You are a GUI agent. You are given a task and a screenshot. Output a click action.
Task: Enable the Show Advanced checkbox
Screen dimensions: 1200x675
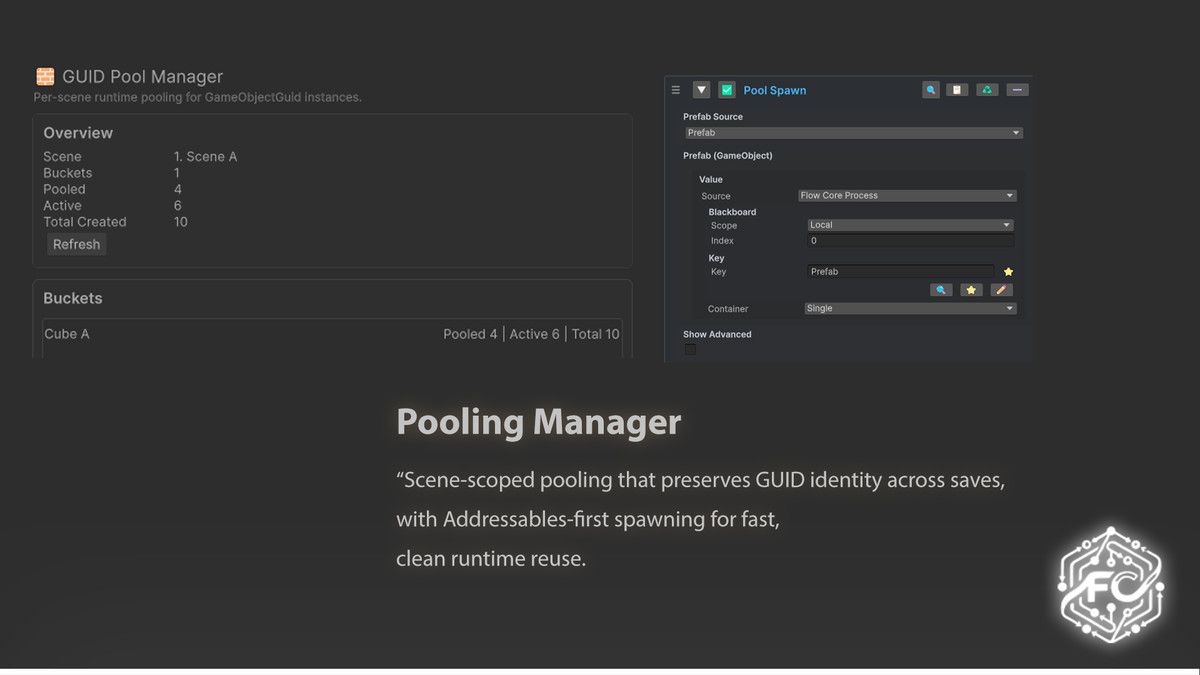pyautogui.click(x=690, y=350)
